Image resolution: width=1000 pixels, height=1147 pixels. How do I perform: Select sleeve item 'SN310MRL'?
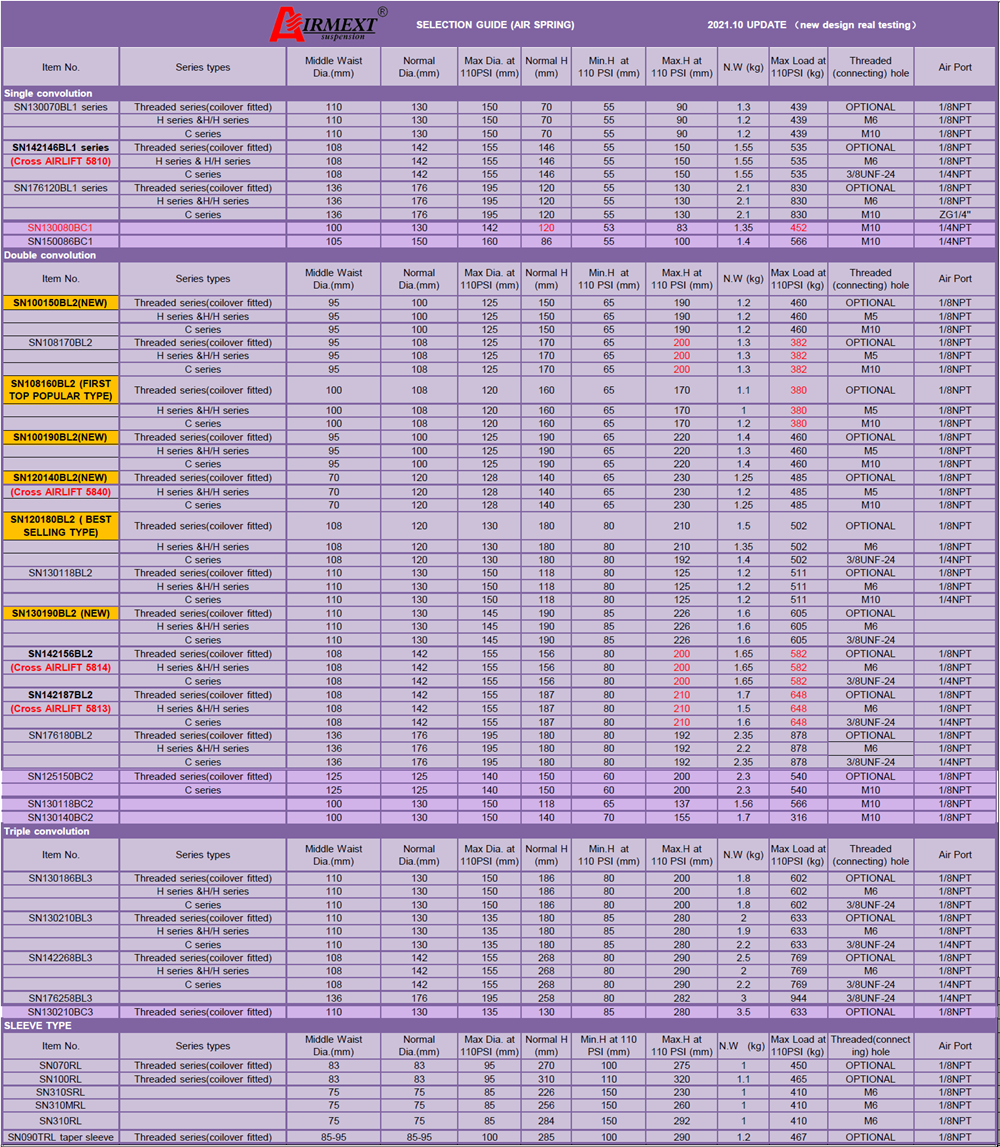click(x=61, y=1105)
